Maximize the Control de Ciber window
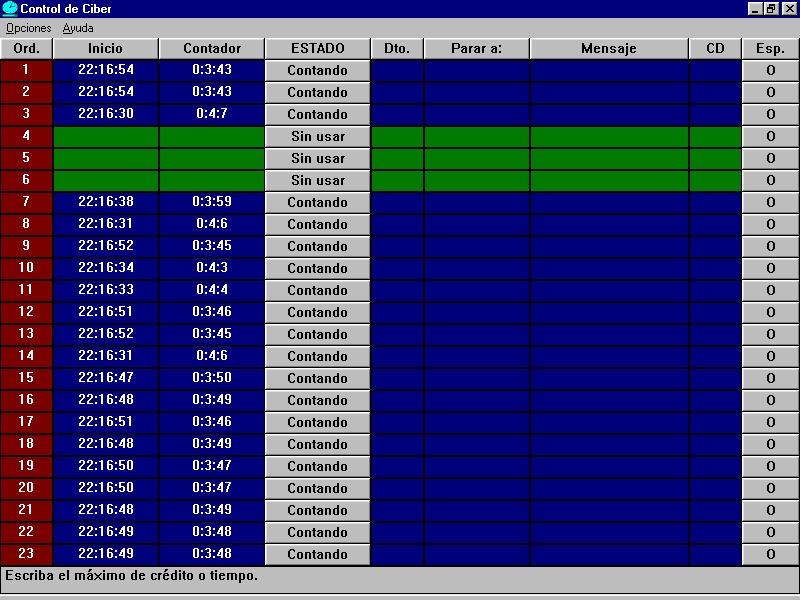Viewport: 800px width, 600px height. [x=771, y=9]
